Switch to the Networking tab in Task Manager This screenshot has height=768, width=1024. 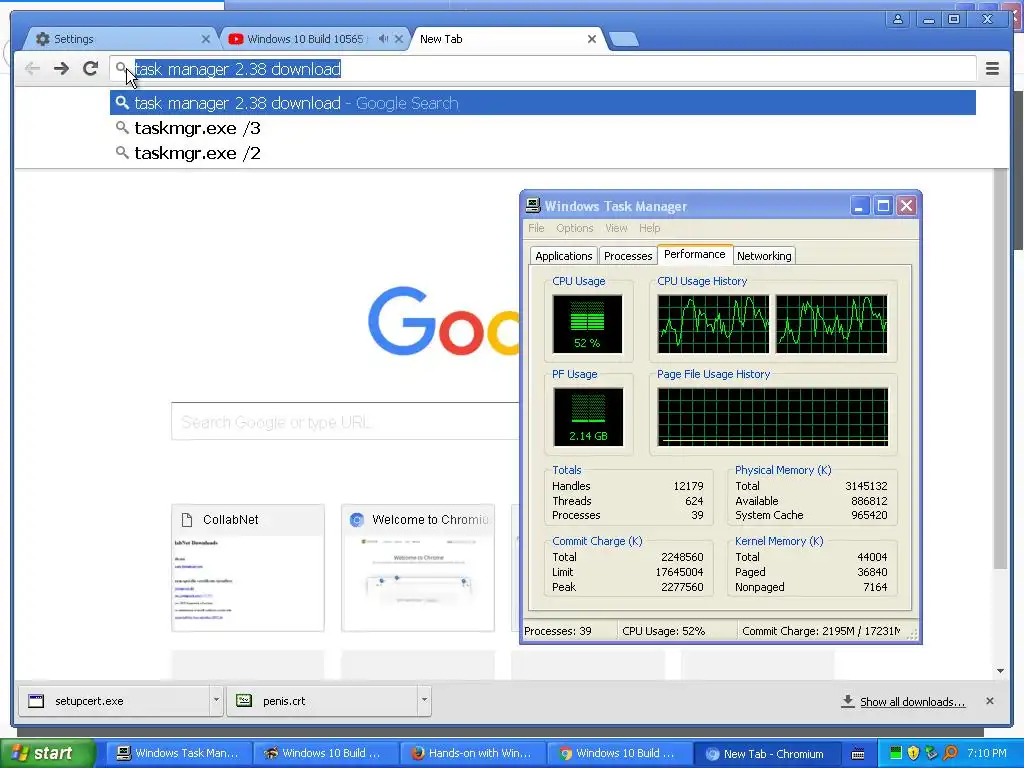(x=764, y=256)
